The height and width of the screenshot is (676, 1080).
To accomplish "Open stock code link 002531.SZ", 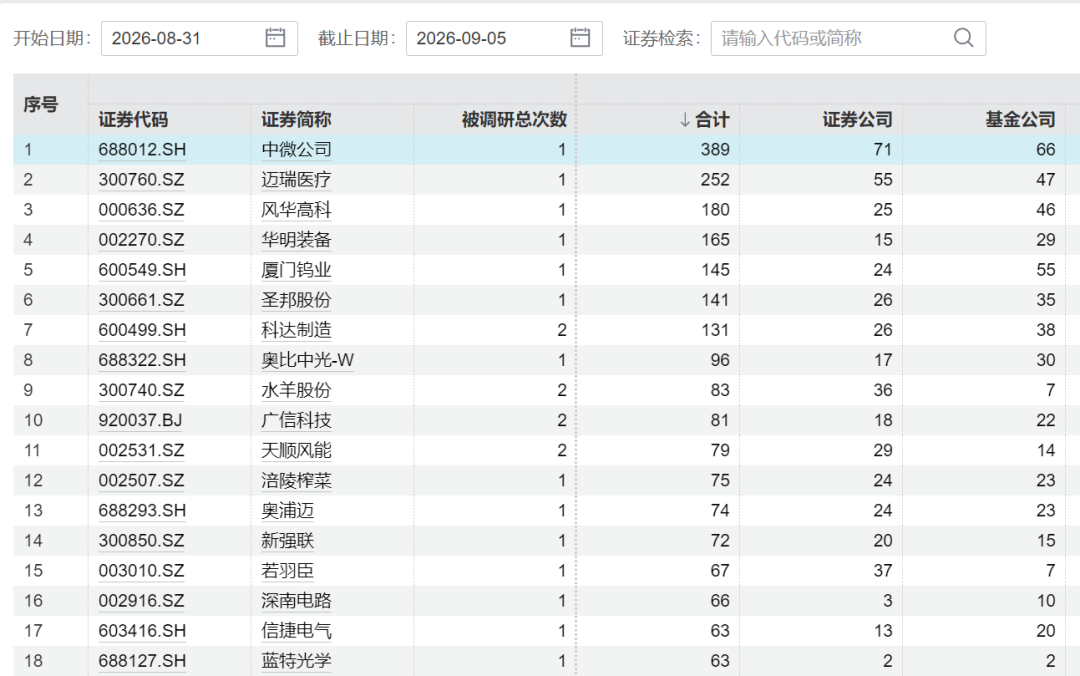I will coord(141,451).
